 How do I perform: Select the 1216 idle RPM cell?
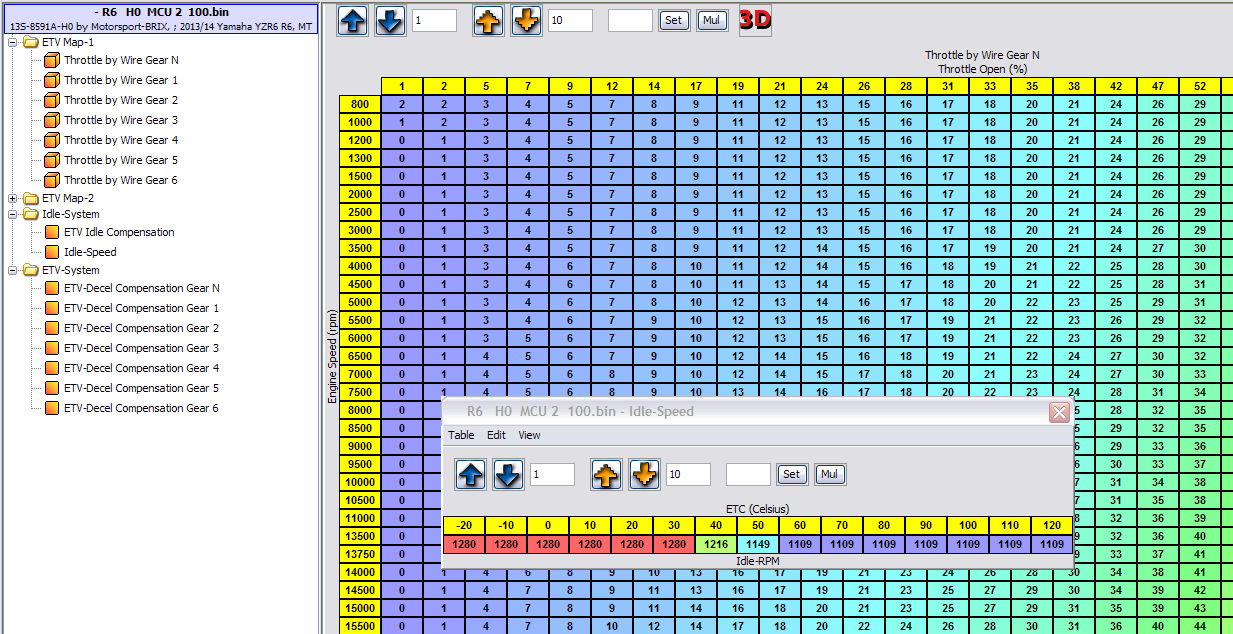coord(716,544)
